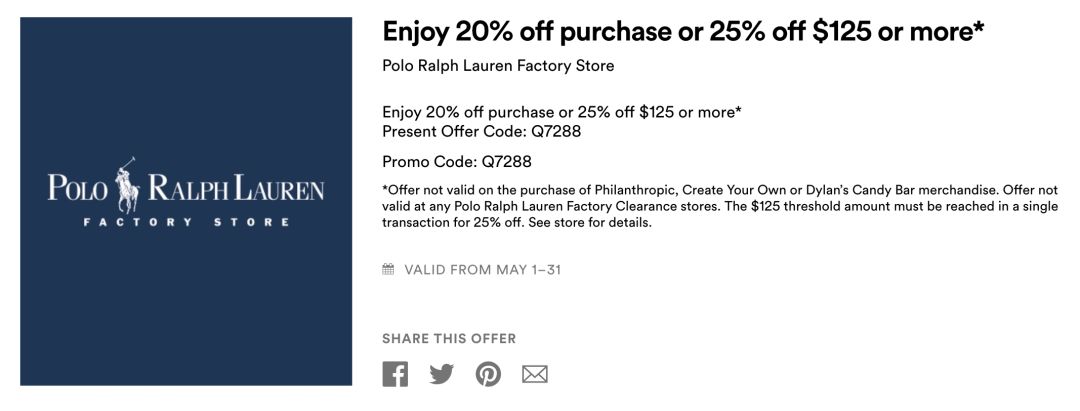Click the 'See store for details' sentence
Viewport: 1080px width, 411px height.
590,223
